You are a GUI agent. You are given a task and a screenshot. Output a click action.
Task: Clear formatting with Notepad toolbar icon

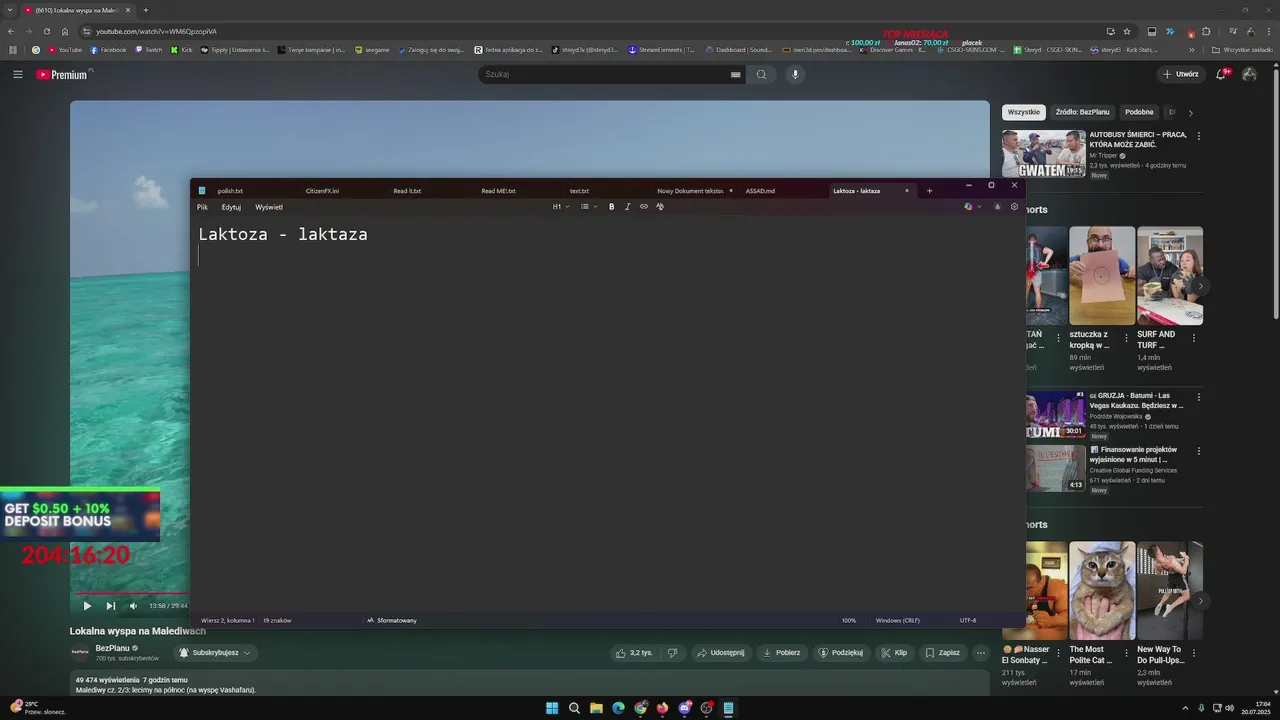point(660,207)
